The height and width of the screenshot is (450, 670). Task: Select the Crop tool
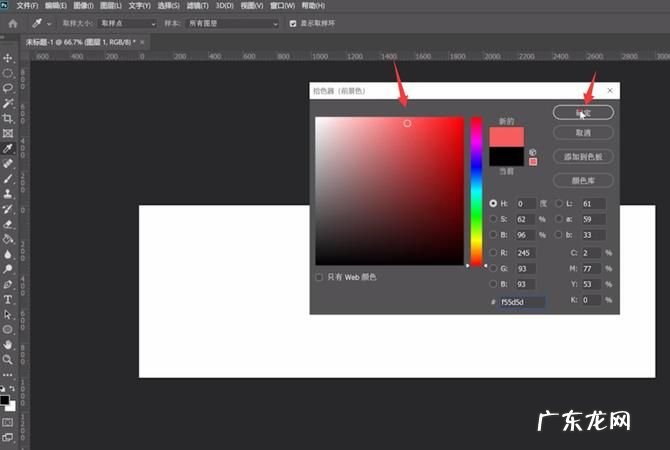[8, 118]
